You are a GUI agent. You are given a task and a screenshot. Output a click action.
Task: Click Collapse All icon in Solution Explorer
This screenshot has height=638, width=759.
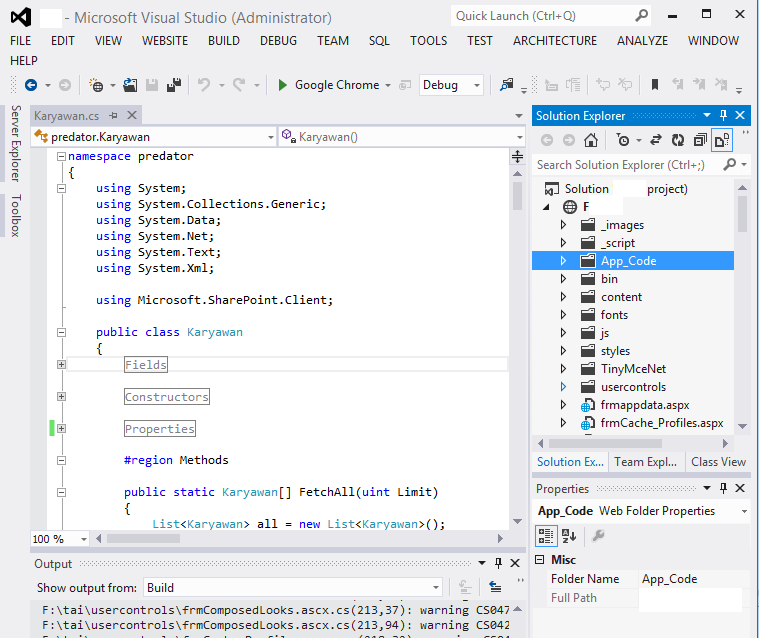click(700, 140)
